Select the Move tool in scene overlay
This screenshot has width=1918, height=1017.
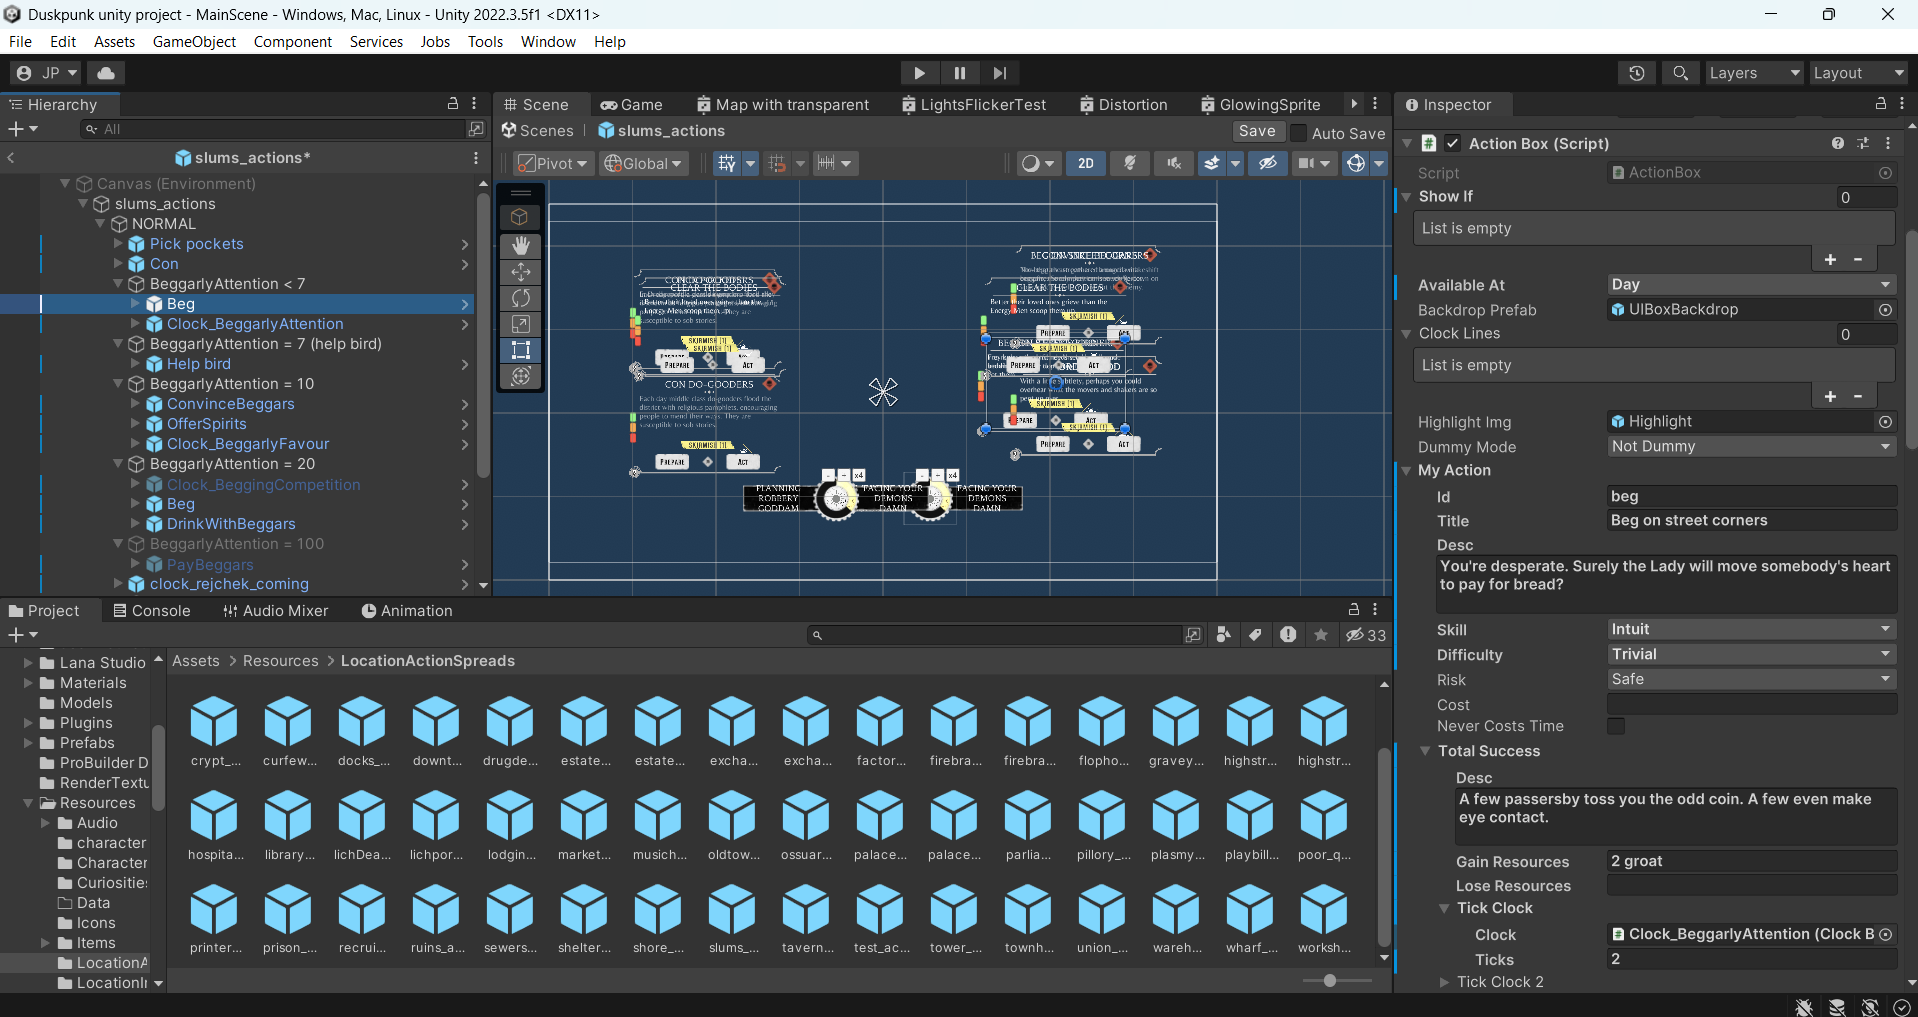coord(521,272)
